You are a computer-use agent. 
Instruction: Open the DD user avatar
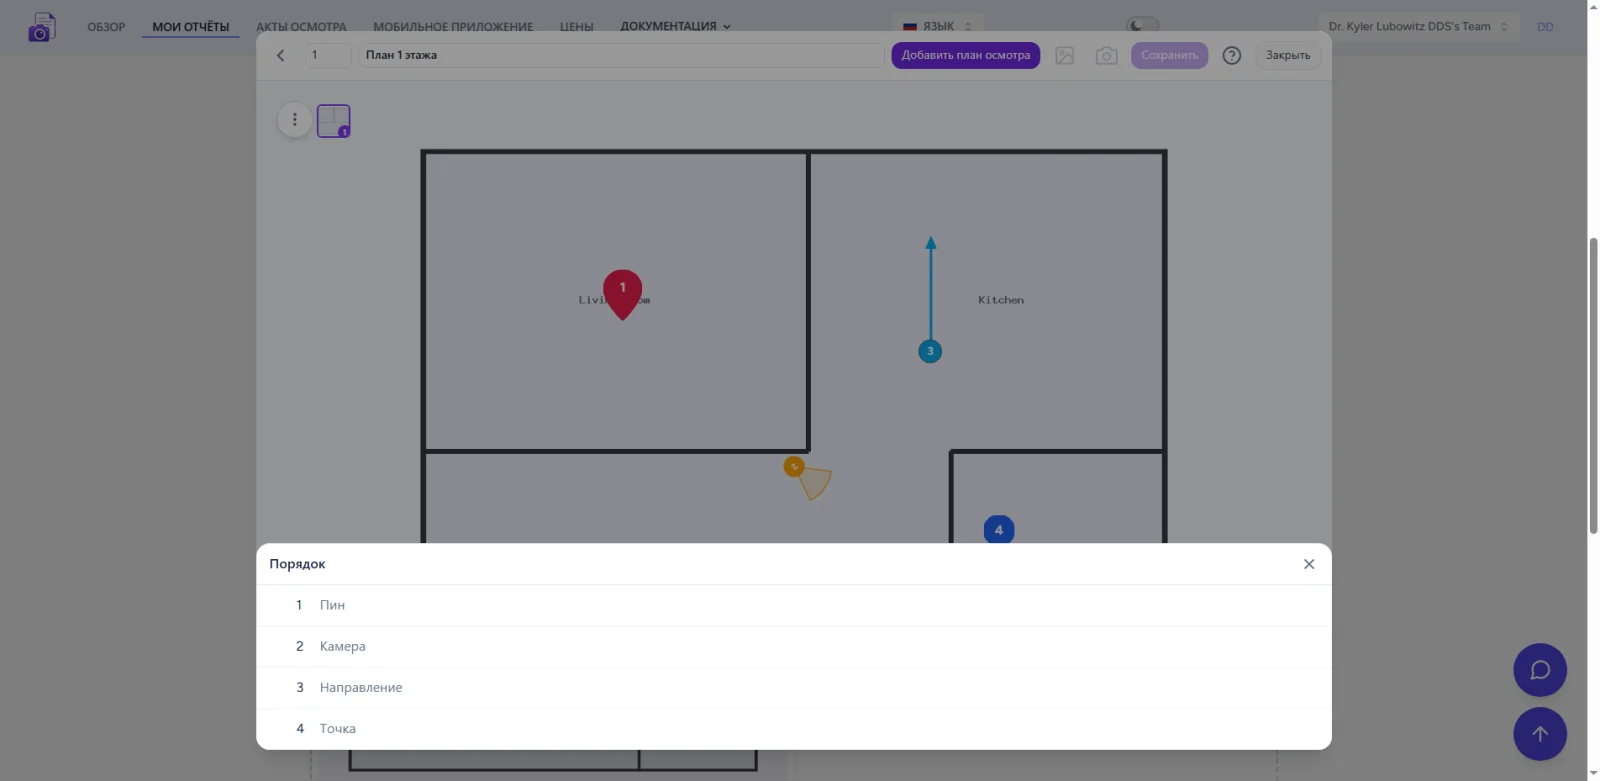click(1546, 27)
